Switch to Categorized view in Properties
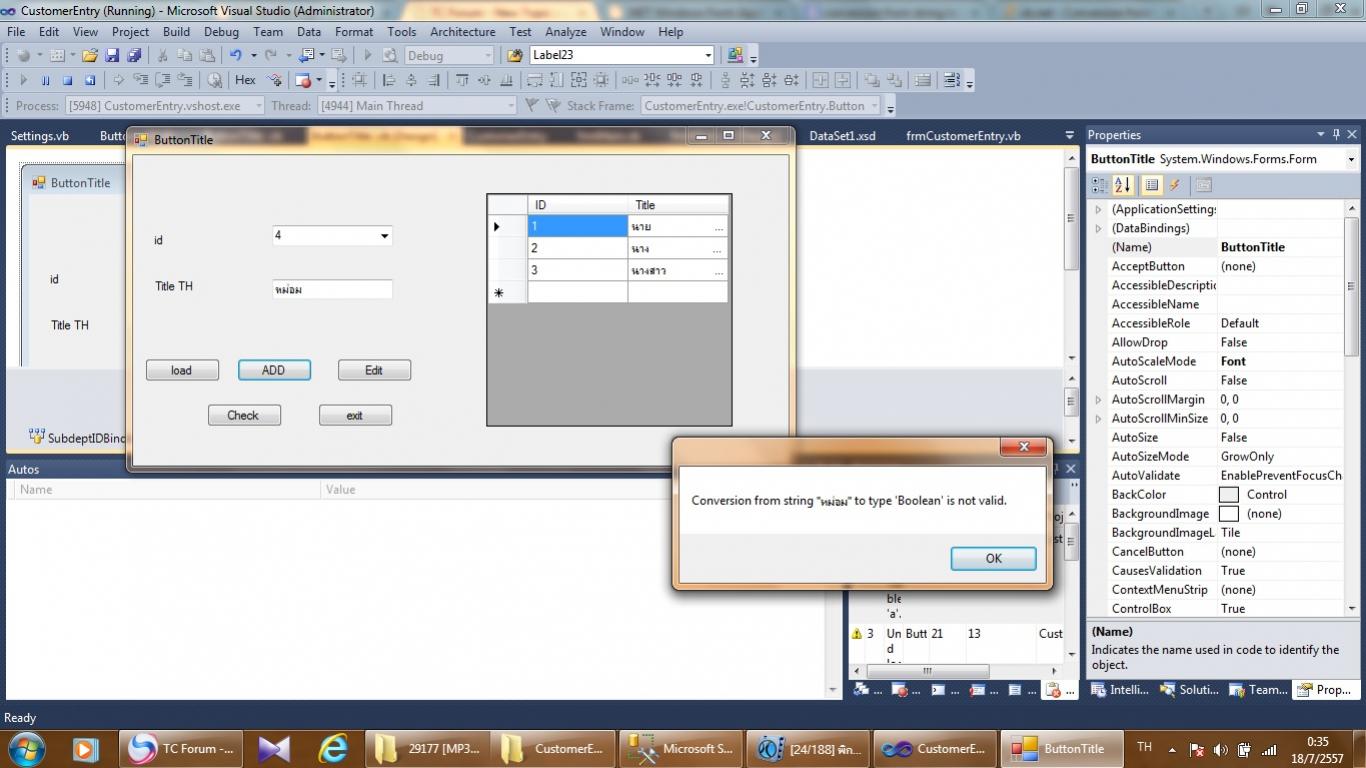 (x=1099, y=185)
